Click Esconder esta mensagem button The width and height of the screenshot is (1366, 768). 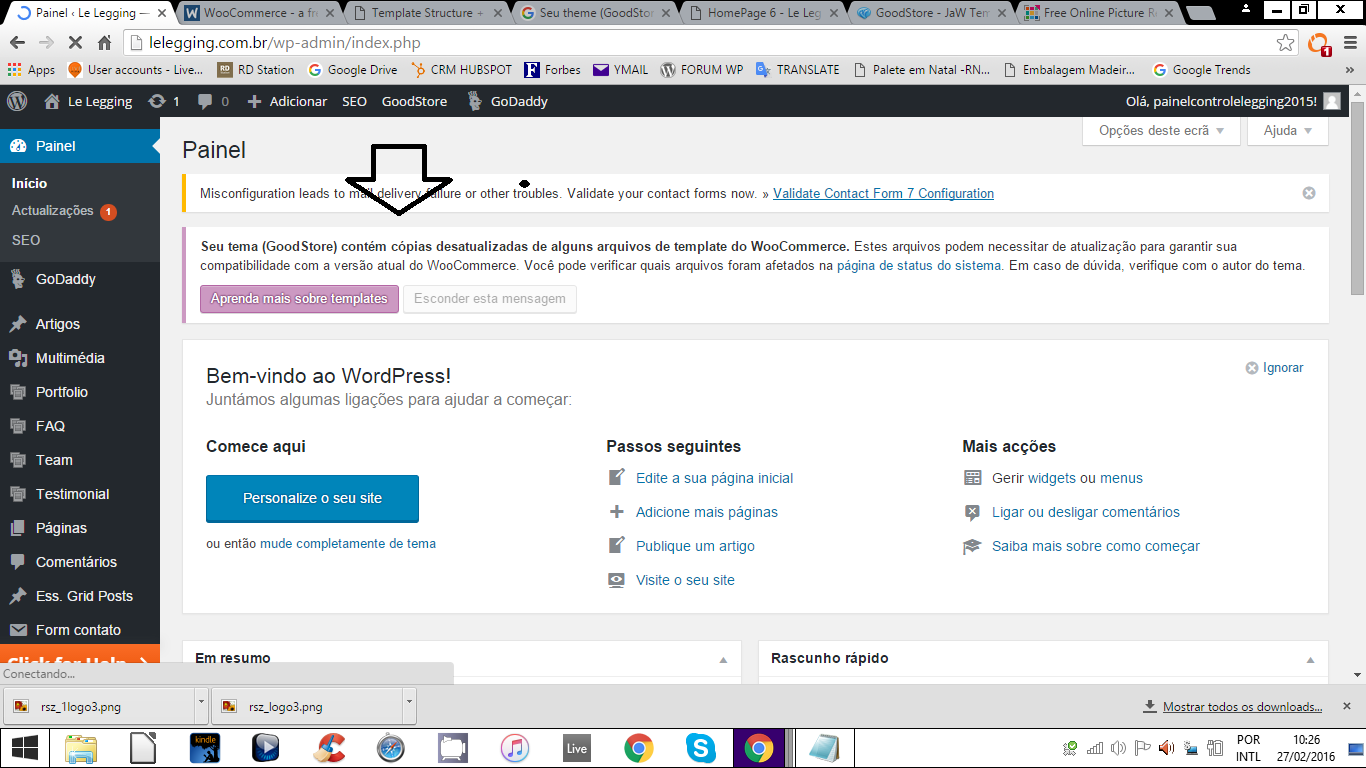490,299
